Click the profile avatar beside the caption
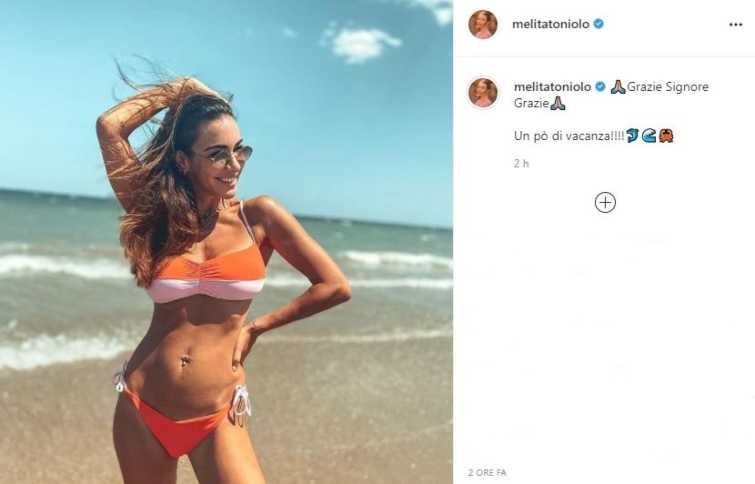Viewport: 755px width, 484px height. 483,92
